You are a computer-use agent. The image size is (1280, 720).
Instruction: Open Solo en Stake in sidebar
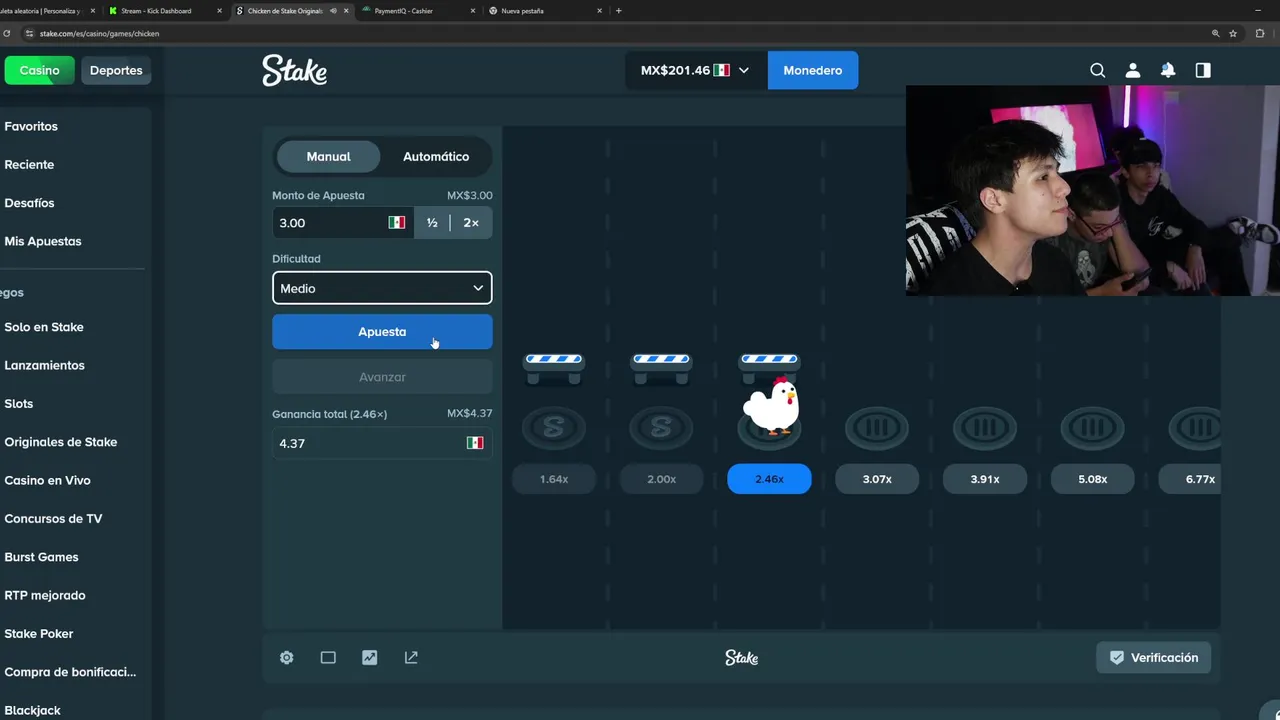pos(44,327)
